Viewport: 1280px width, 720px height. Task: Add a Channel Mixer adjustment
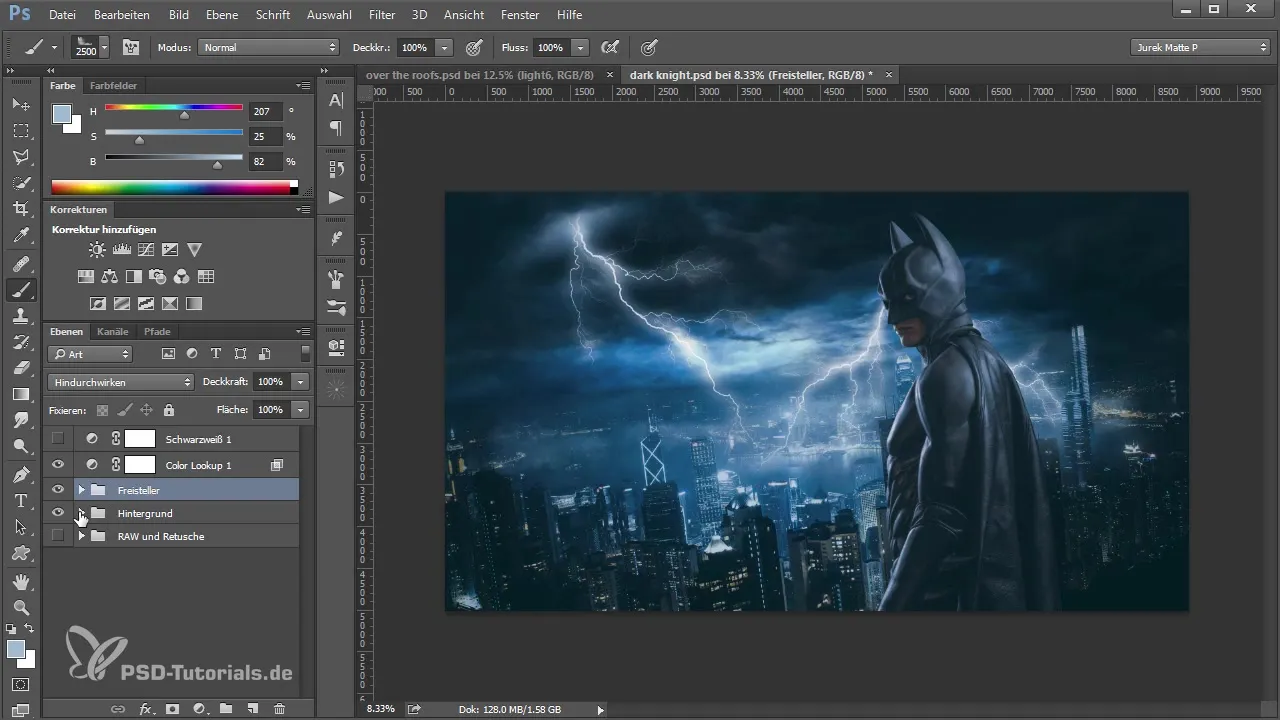pyautogui.click(x=182, y=277)
